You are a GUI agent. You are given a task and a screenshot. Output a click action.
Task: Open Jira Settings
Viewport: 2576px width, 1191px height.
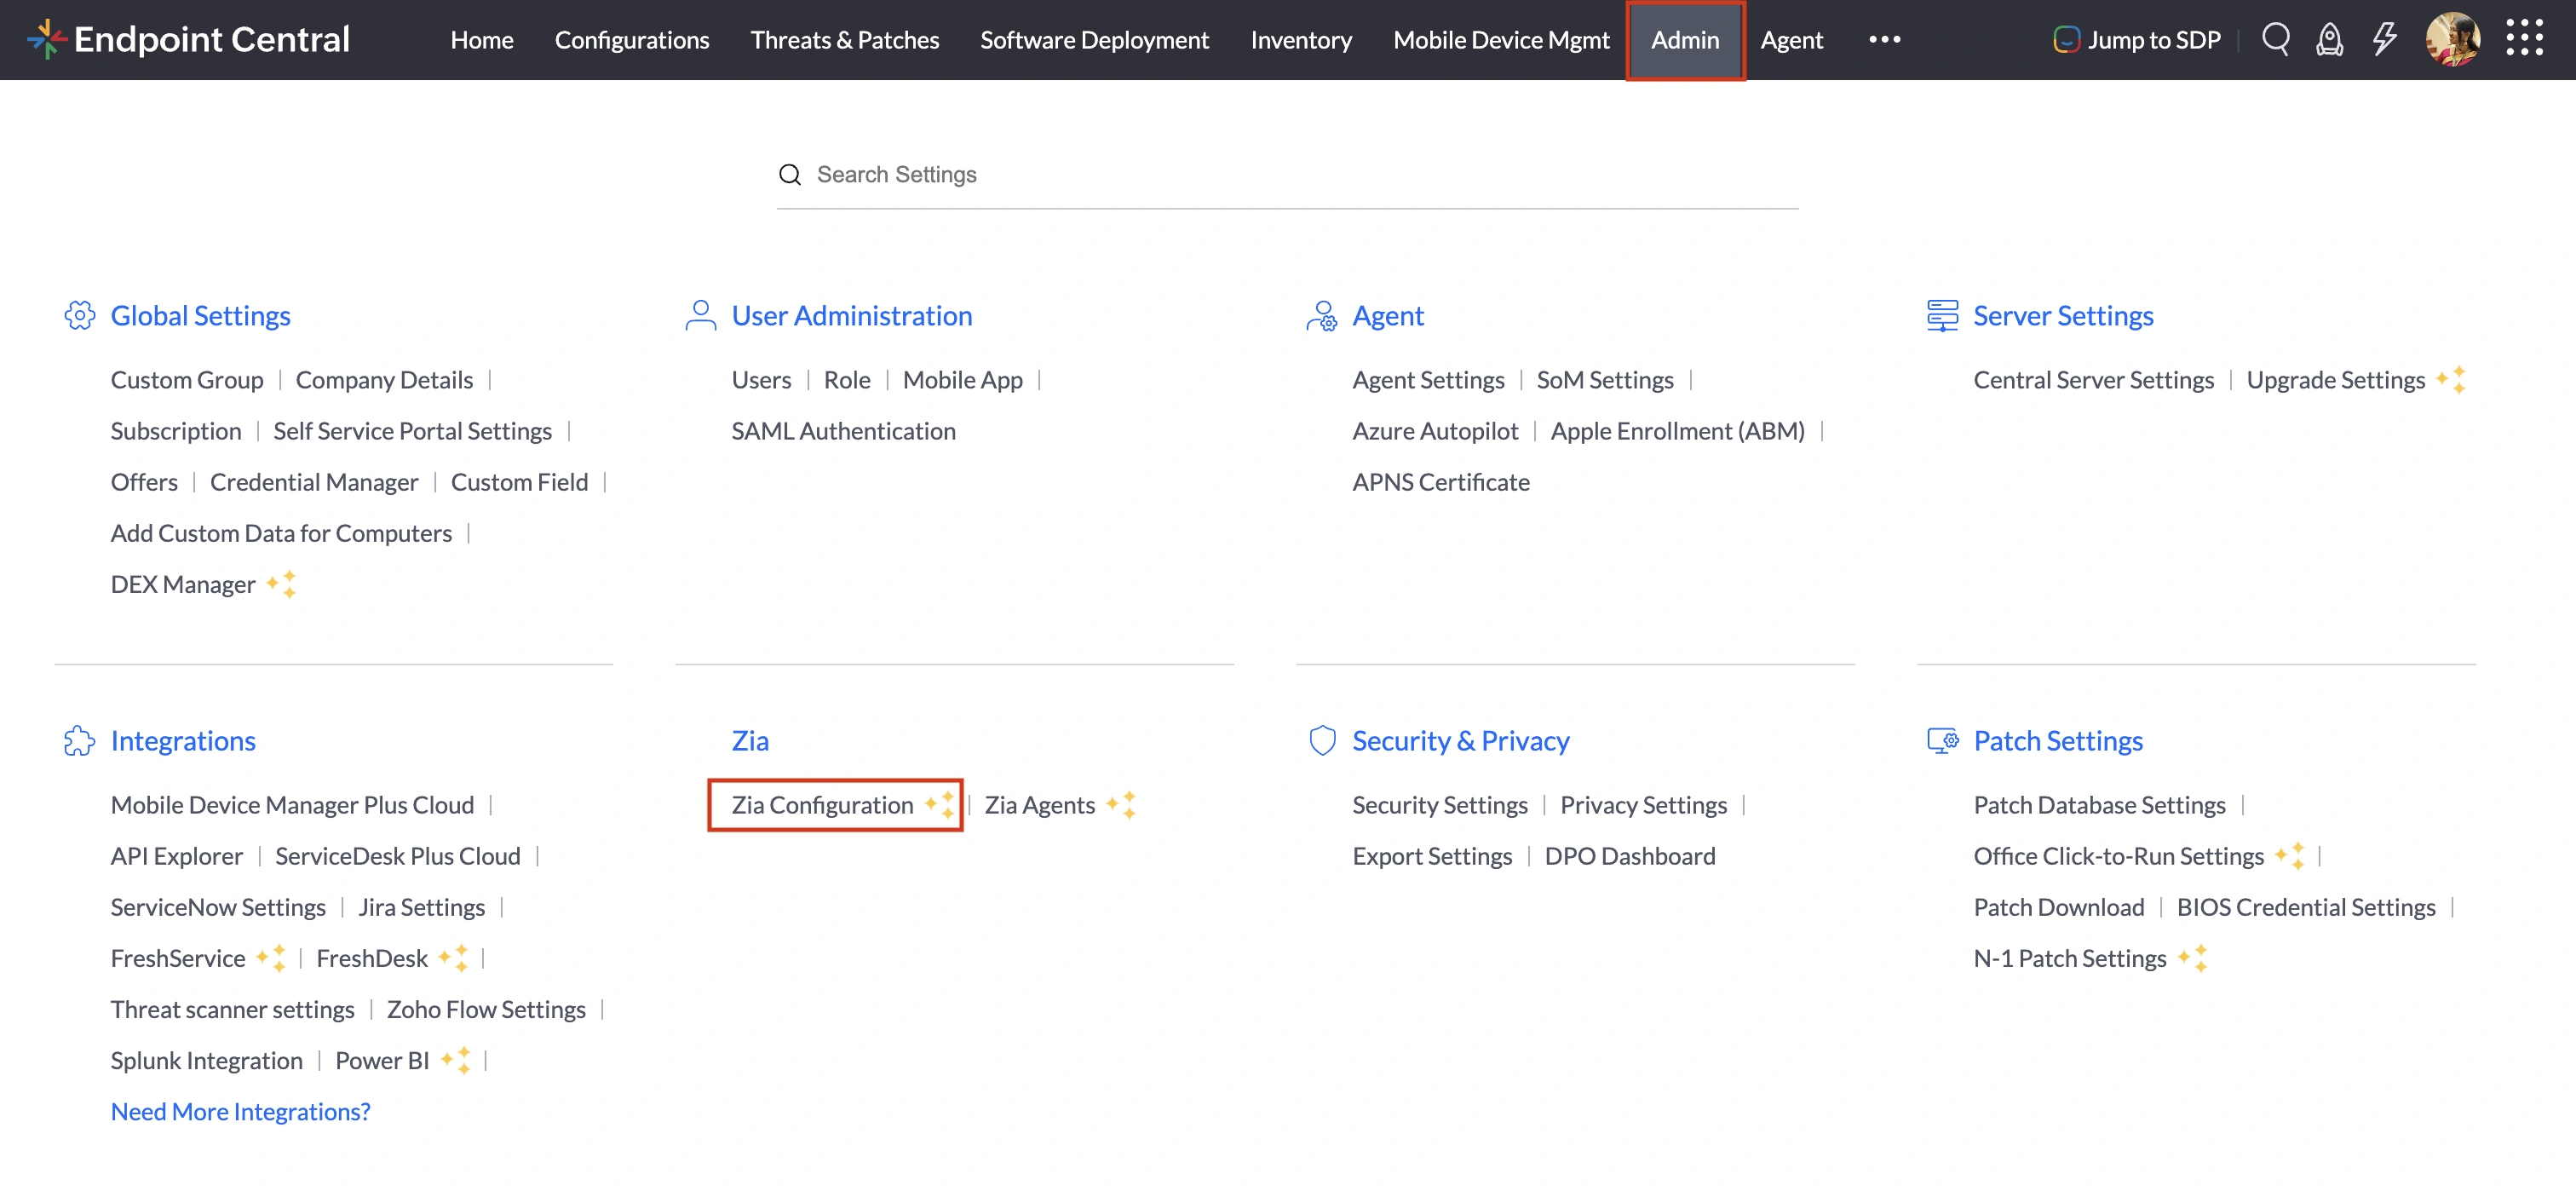421,906
